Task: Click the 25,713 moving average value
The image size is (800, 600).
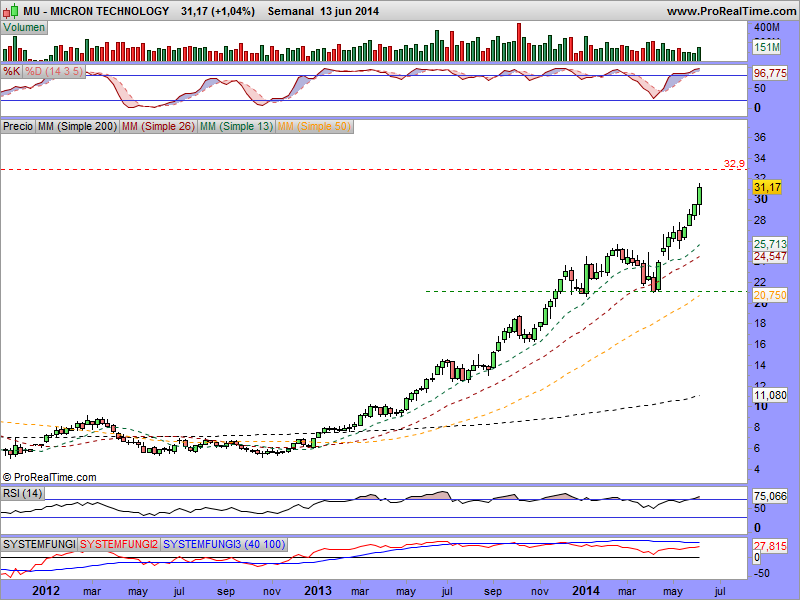Action: 770,244
